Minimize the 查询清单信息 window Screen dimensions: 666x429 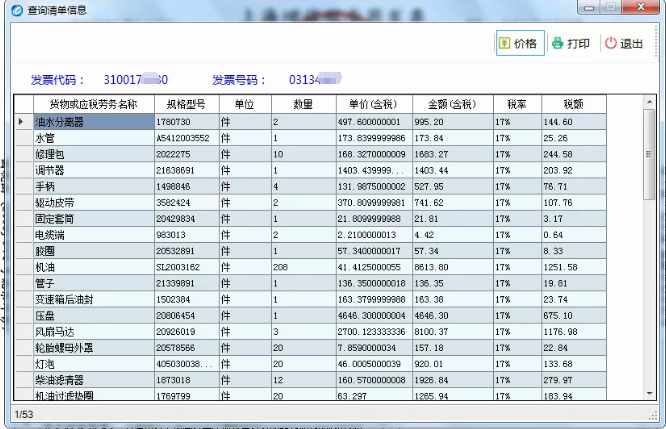tap(589, 7)
